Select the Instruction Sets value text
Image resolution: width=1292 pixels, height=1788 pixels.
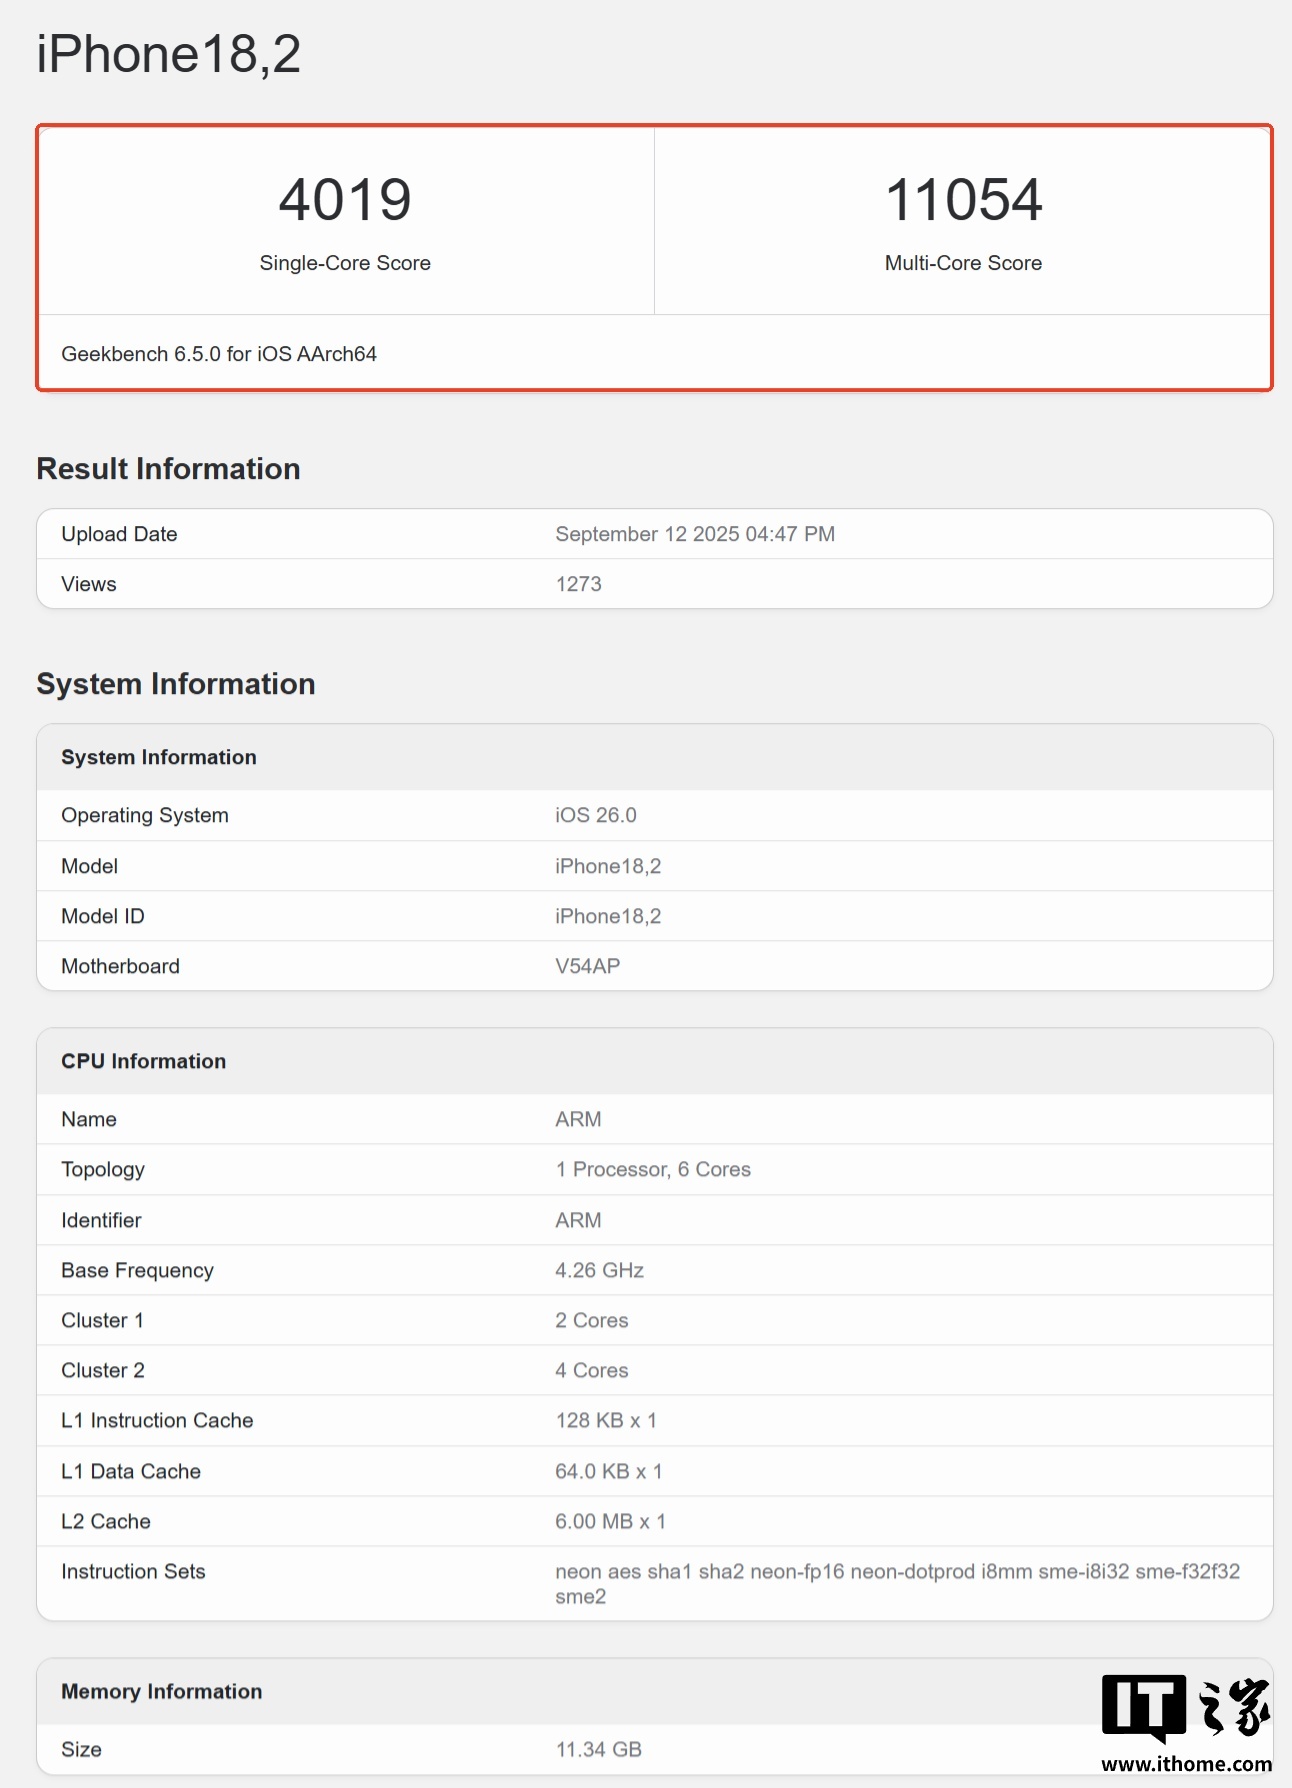897,1572
